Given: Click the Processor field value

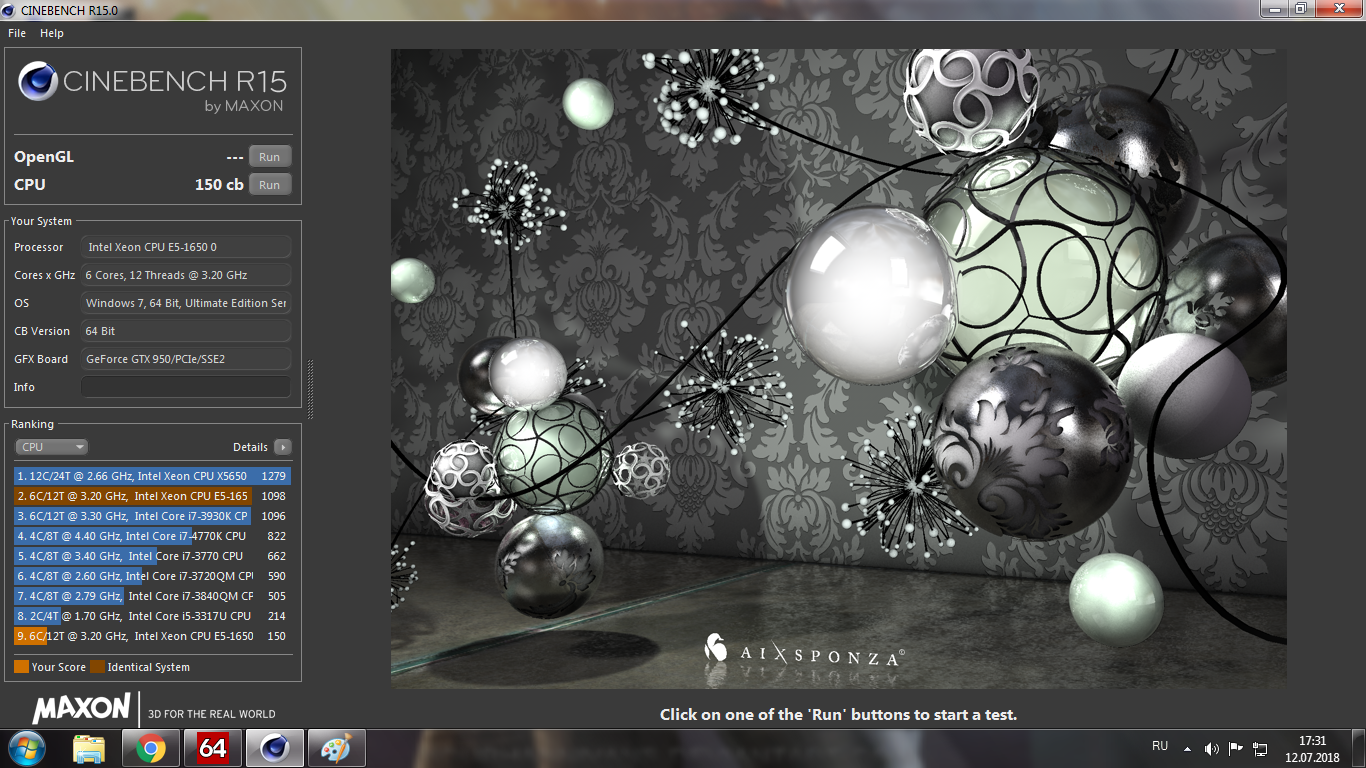Looking at the screenshot, I should click(186, 247).
